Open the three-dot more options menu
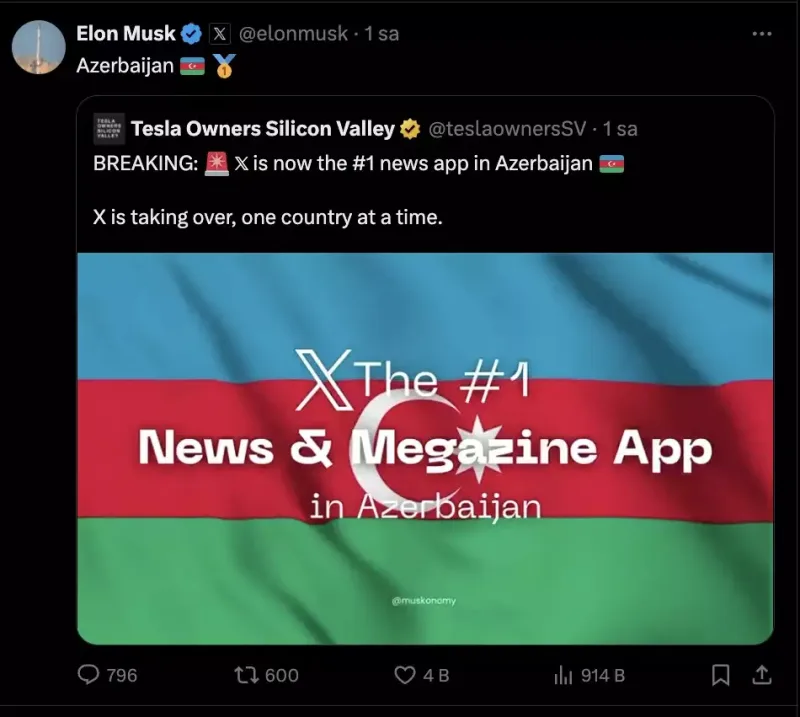Image resolution: width=800 pixels, height=717 pixels. (762, 34)
